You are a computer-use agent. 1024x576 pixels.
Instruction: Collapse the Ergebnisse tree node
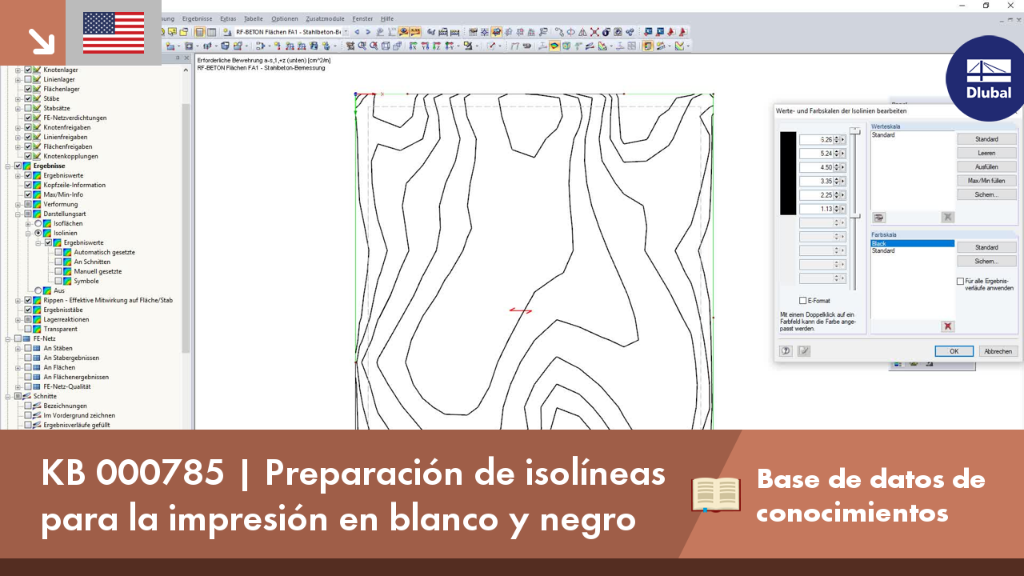[8, 166]
